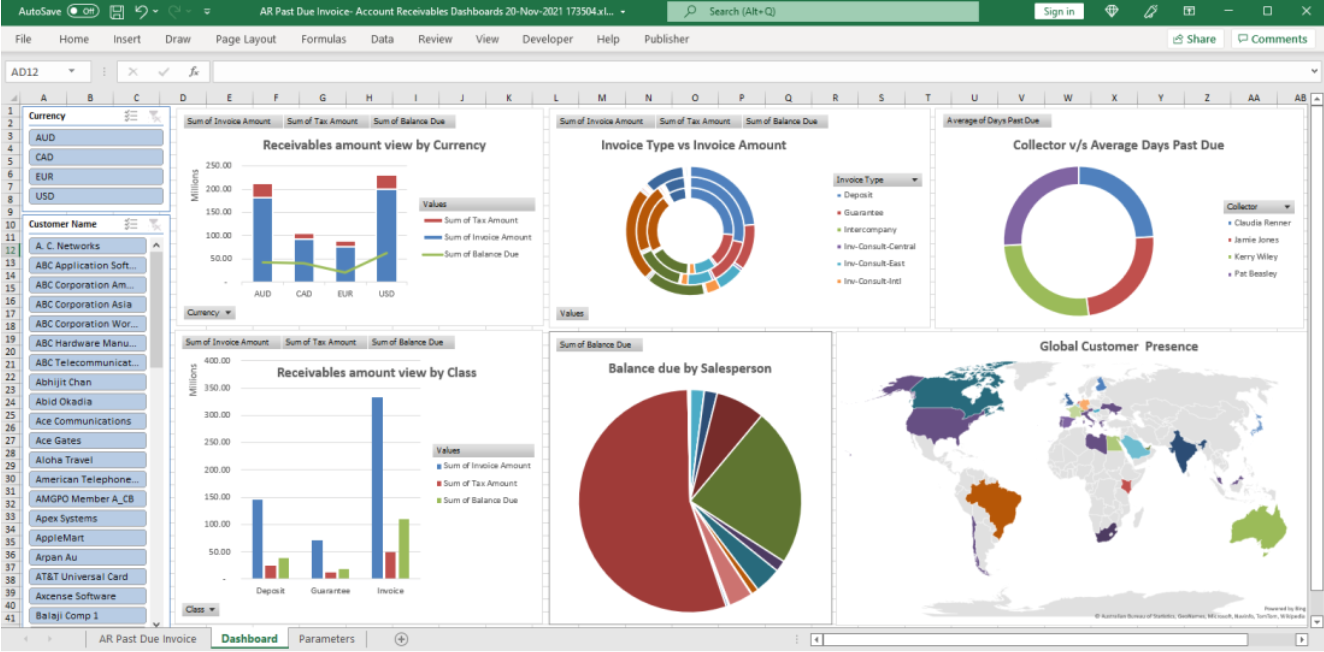Click the Sign in button
Screen dimensions: 1324x652
pyautogui.click(x=1058, y=11)
